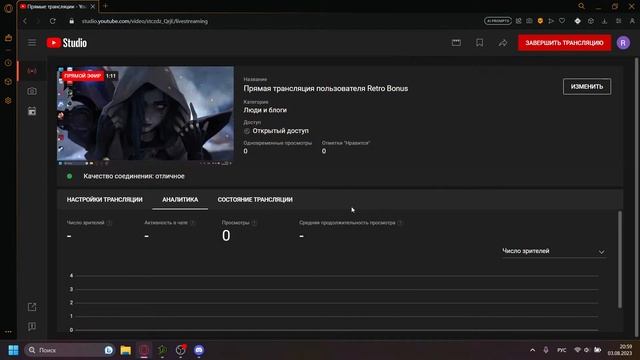Open the browser downloads icon
Screen dimensions: 640x360
pyautogui.click(x=604, y=21)
